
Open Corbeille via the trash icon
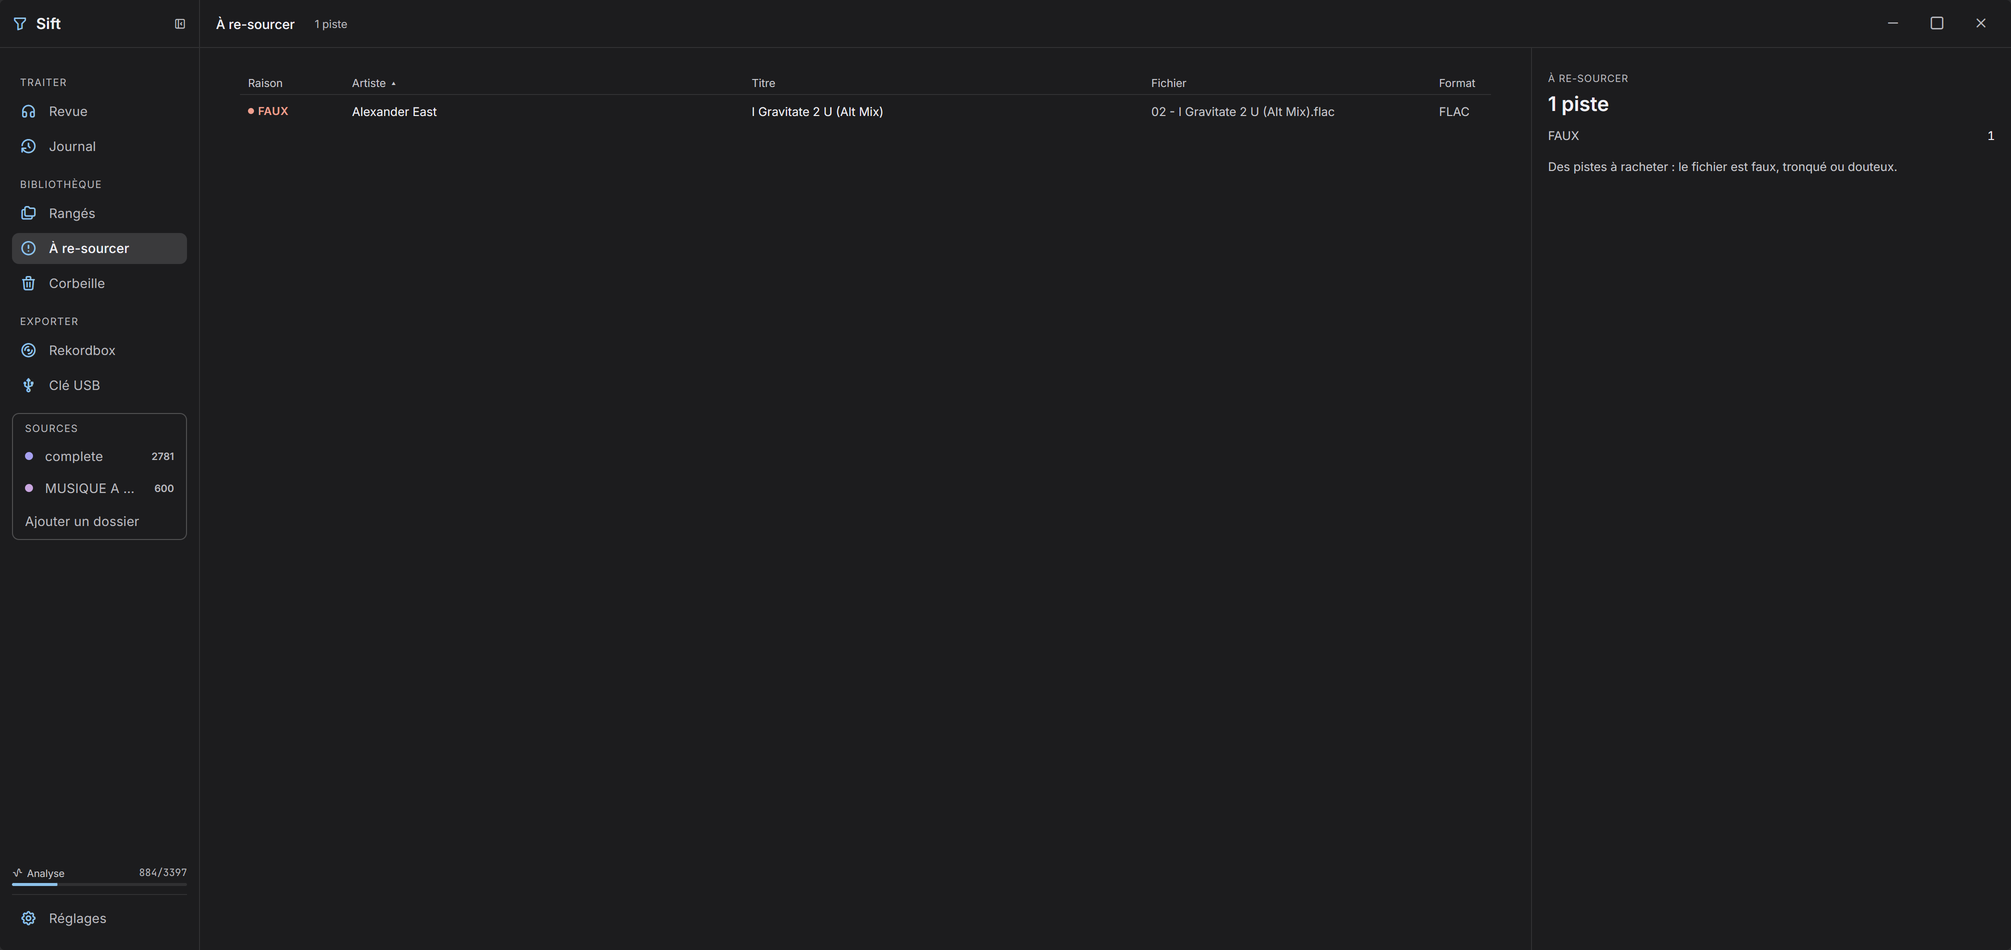(29, 283)
